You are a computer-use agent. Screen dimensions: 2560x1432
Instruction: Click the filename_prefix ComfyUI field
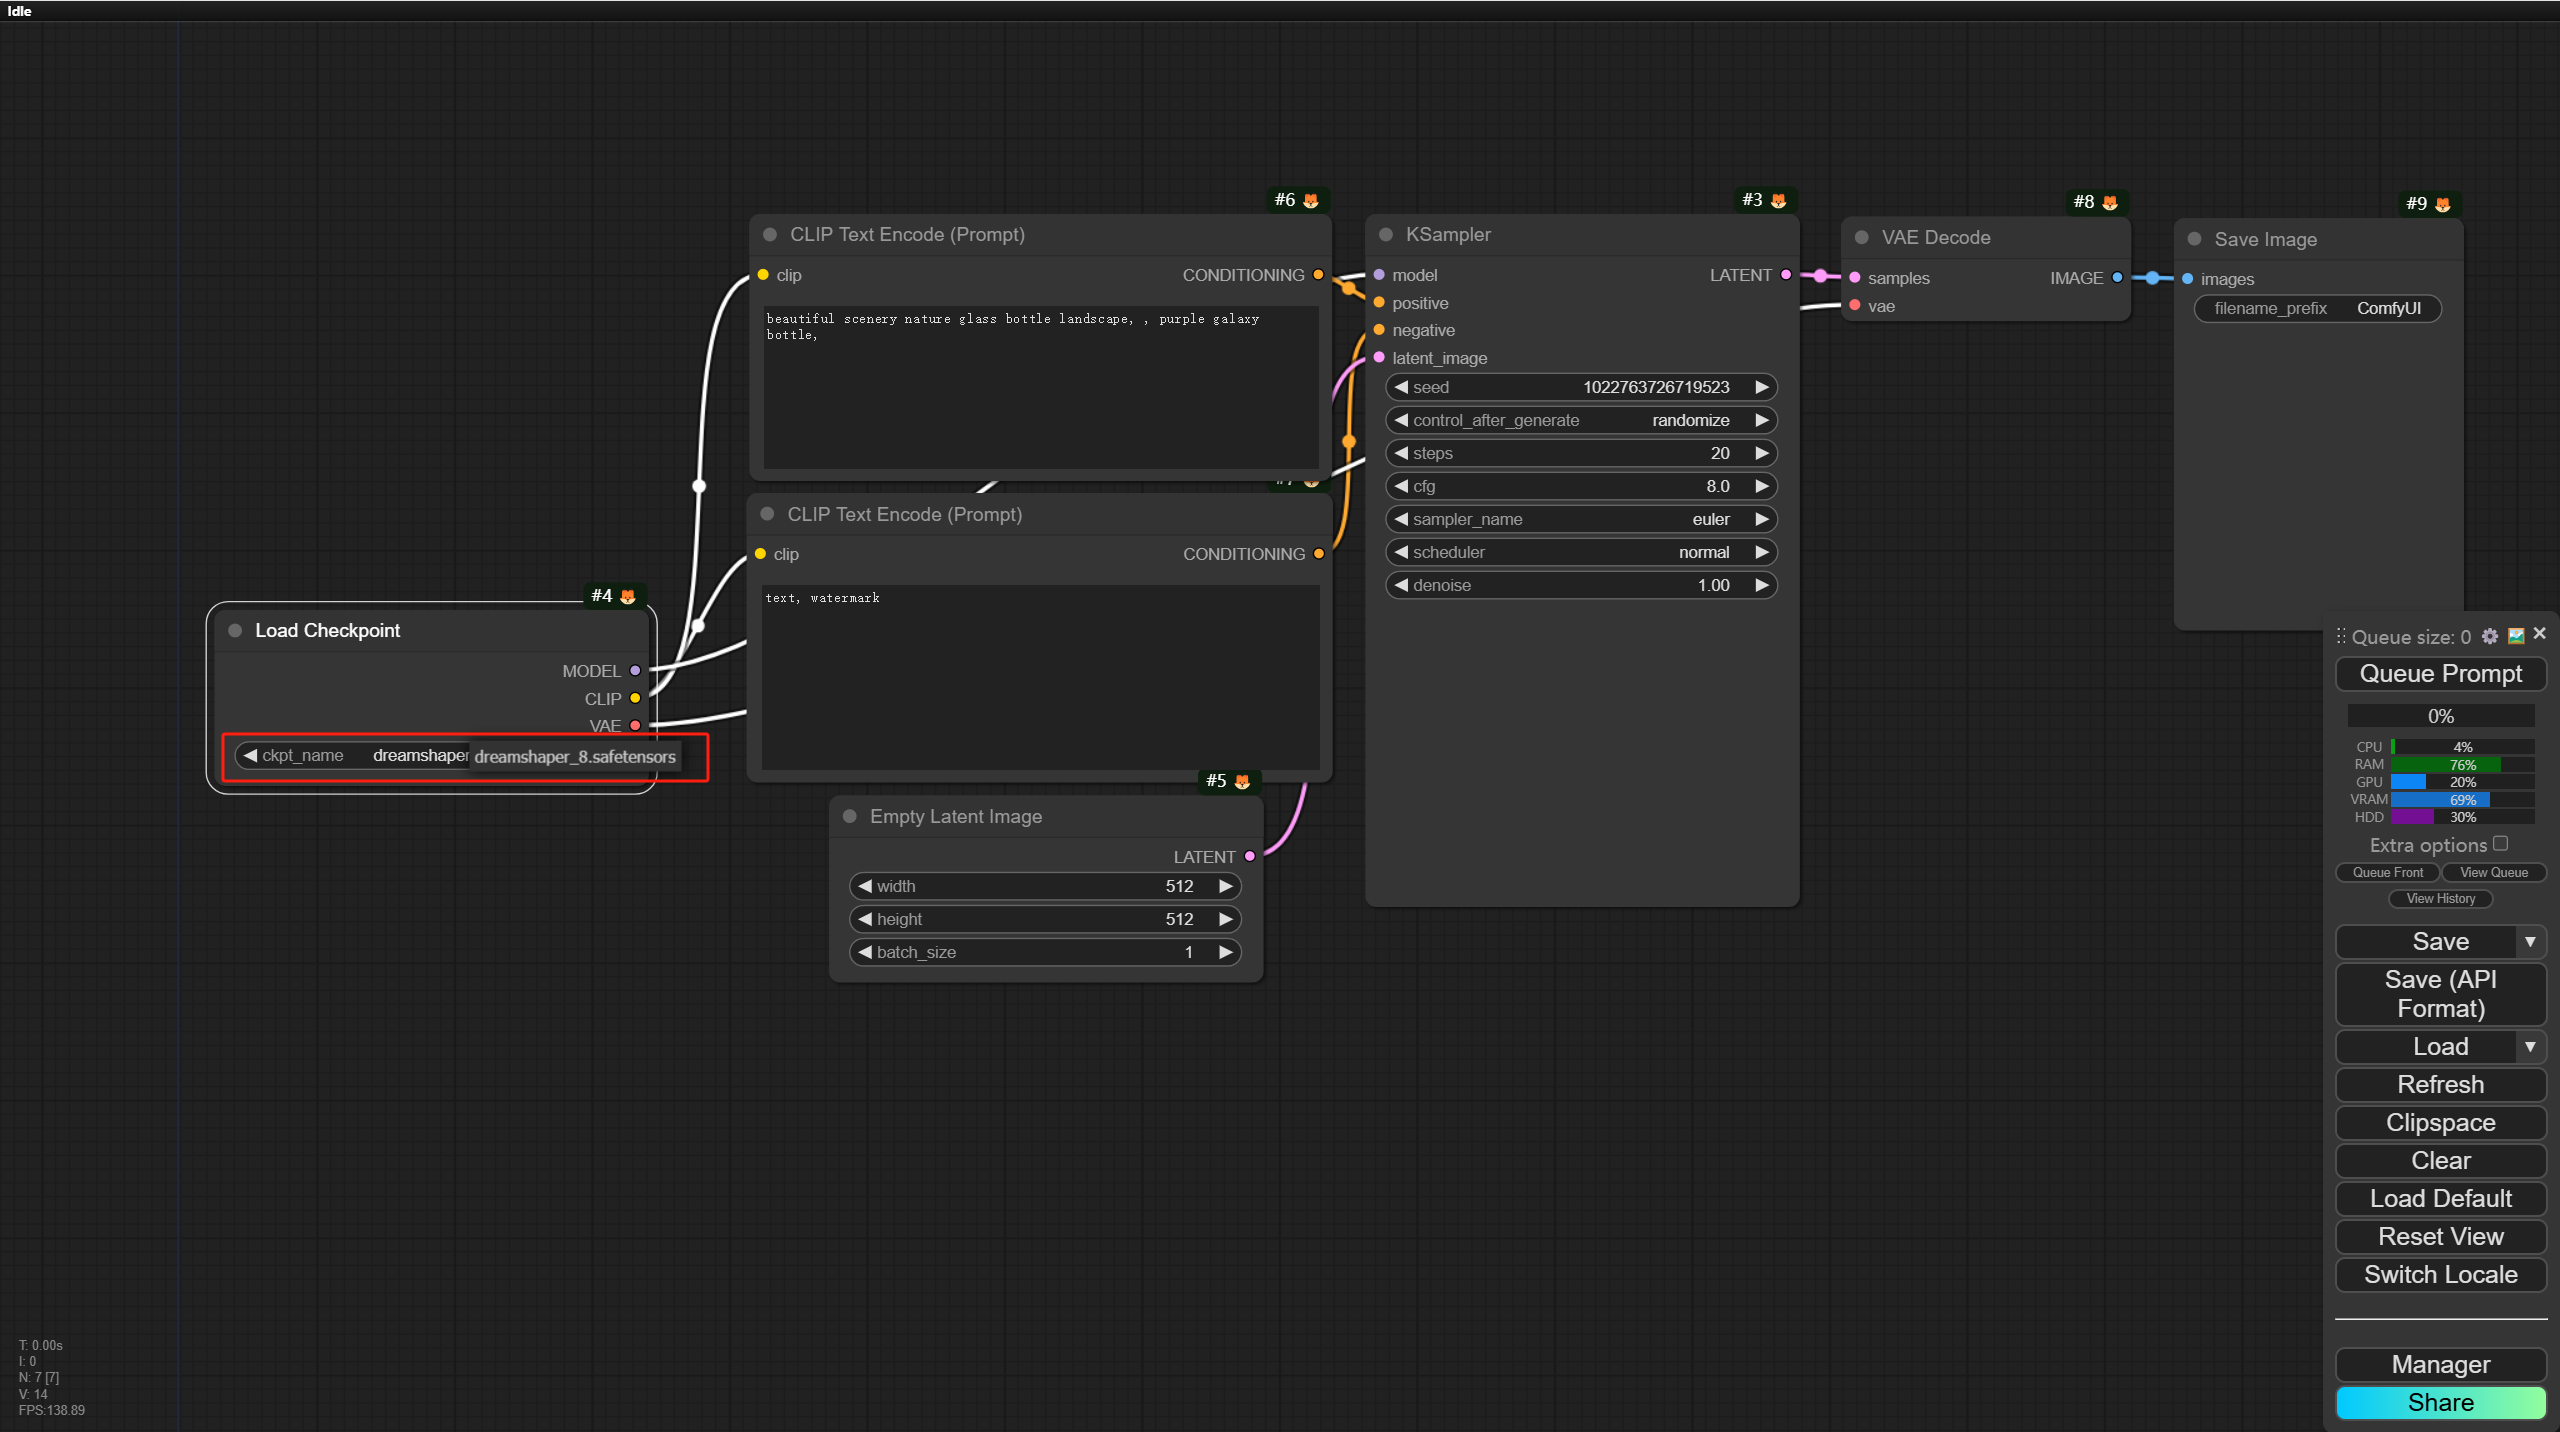click(2317, 309)
